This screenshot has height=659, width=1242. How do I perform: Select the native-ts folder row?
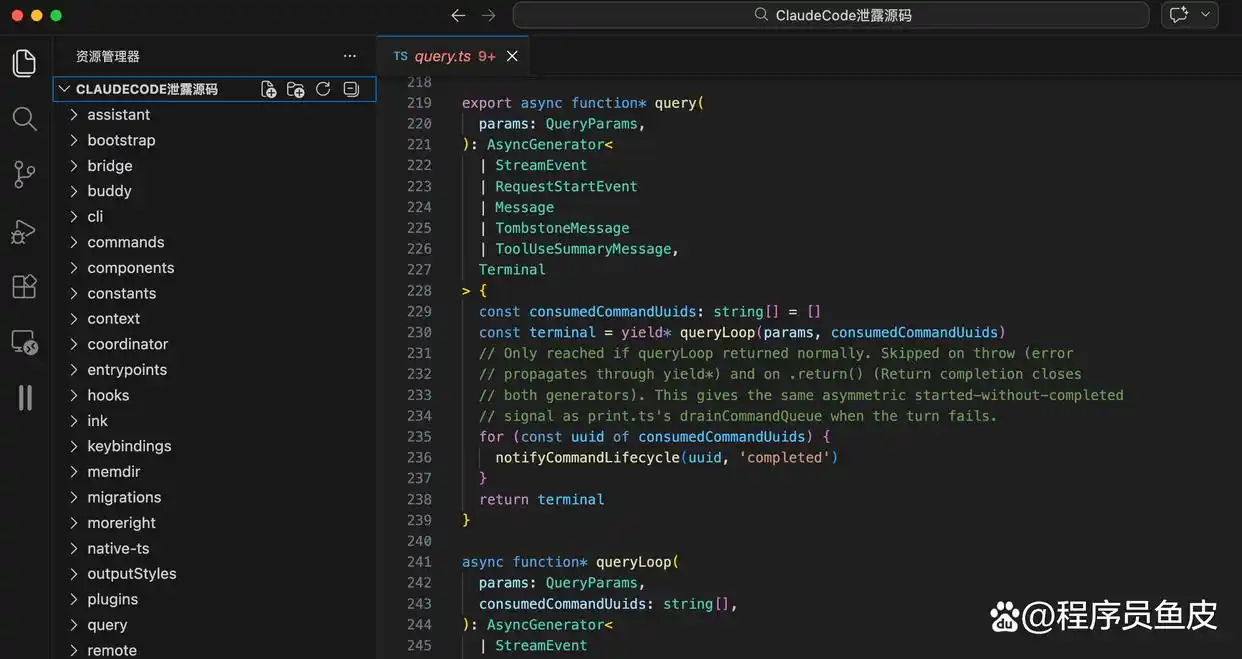(214, 548)
